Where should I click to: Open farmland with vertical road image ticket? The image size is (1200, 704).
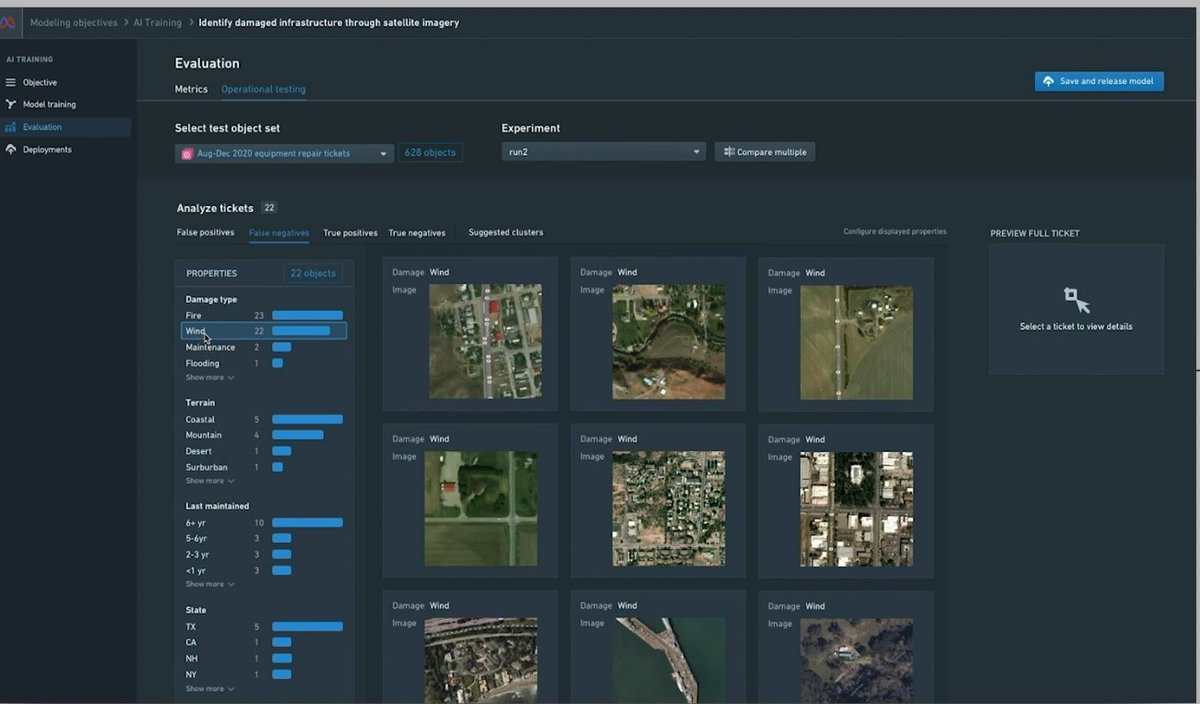coord(856,343)
